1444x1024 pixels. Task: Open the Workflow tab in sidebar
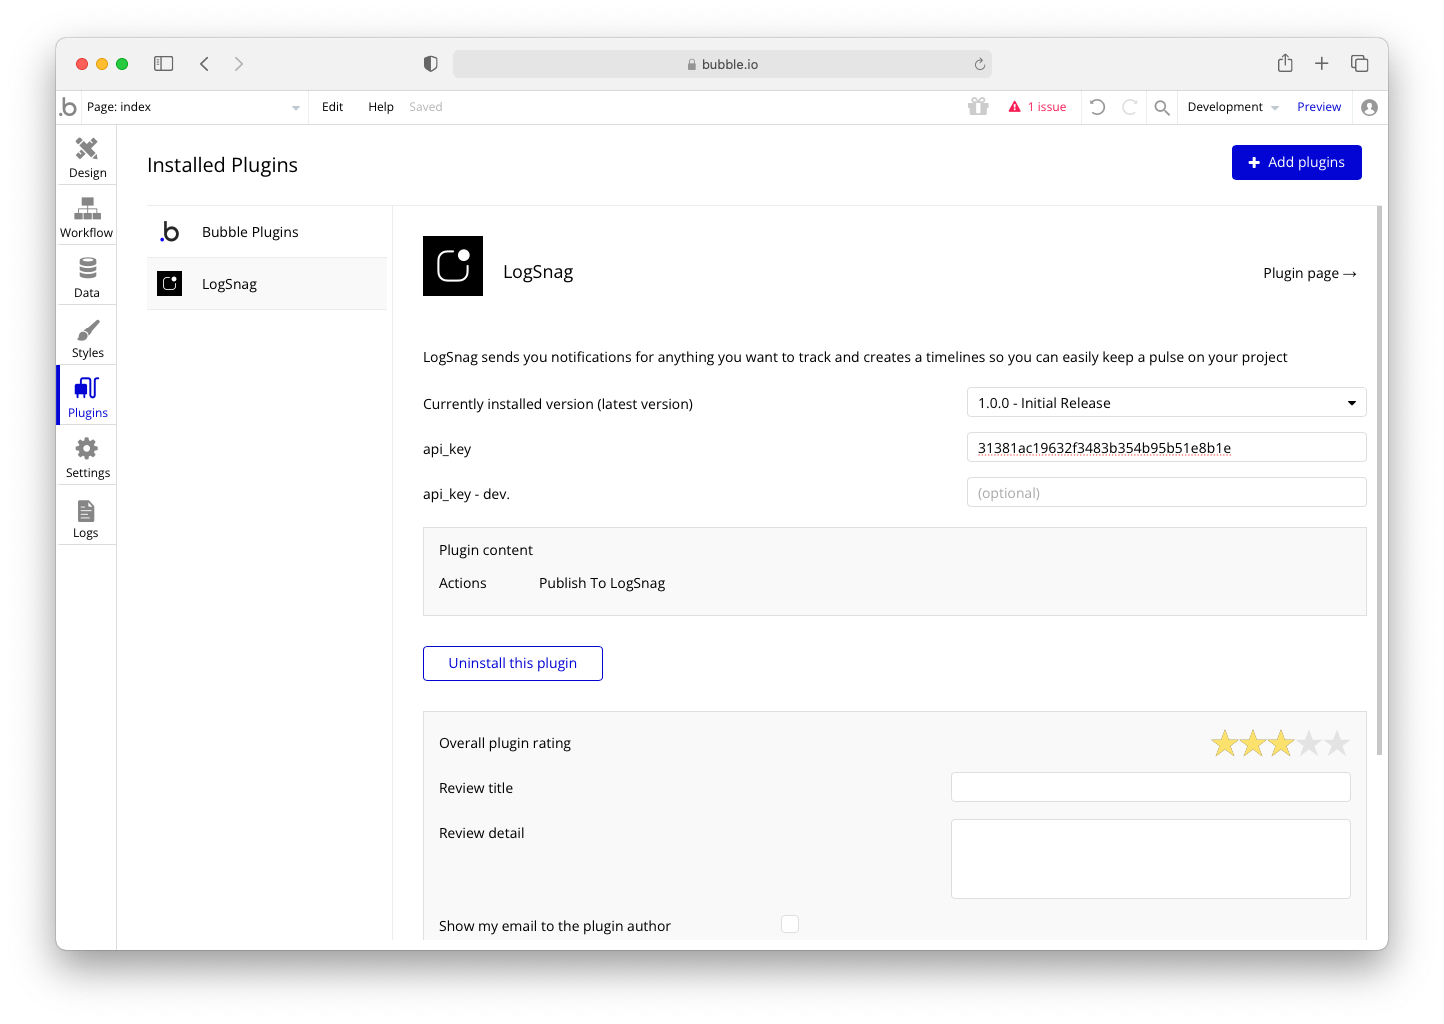click(87, 216)
